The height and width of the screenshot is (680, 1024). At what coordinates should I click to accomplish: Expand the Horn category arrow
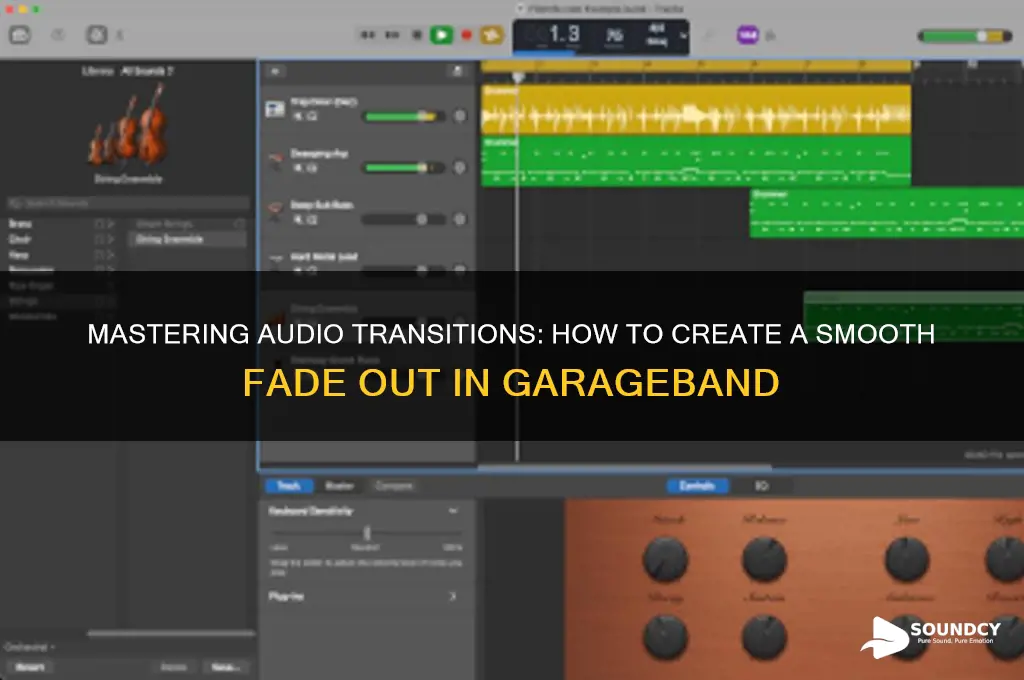(110, 255)
